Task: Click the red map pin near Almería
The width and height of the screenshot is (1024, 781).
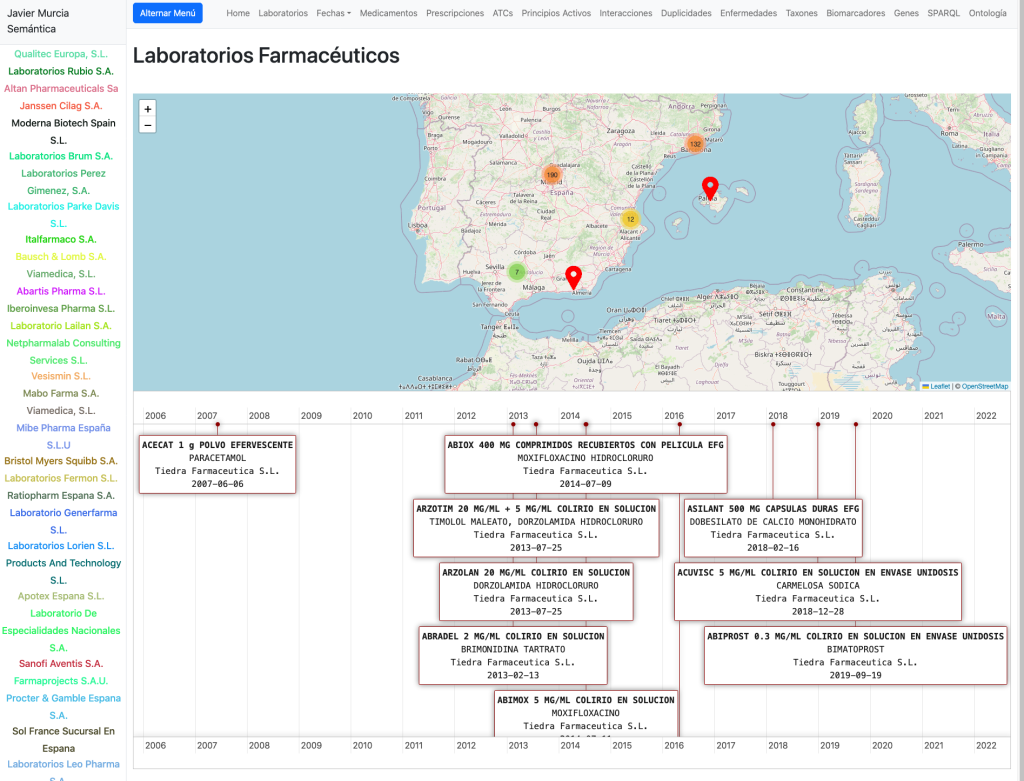Action: [x=573, y=277]
